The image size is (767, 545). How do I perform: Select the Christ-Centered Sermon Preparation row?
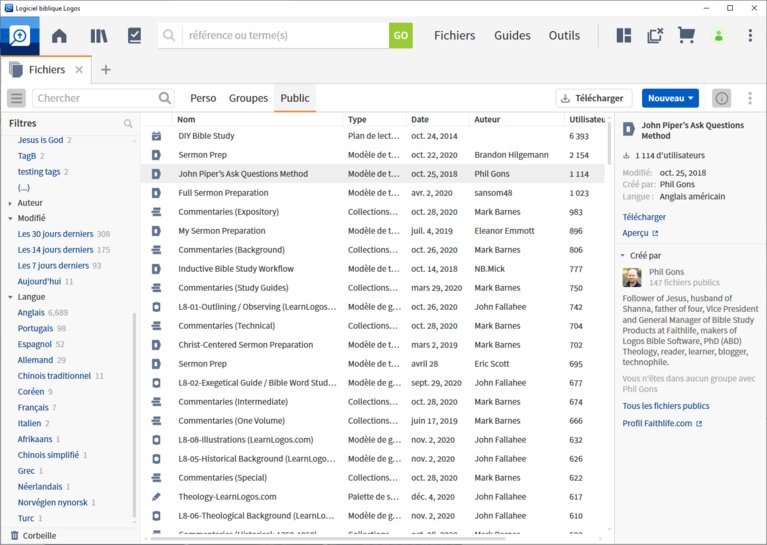point(373,345)
